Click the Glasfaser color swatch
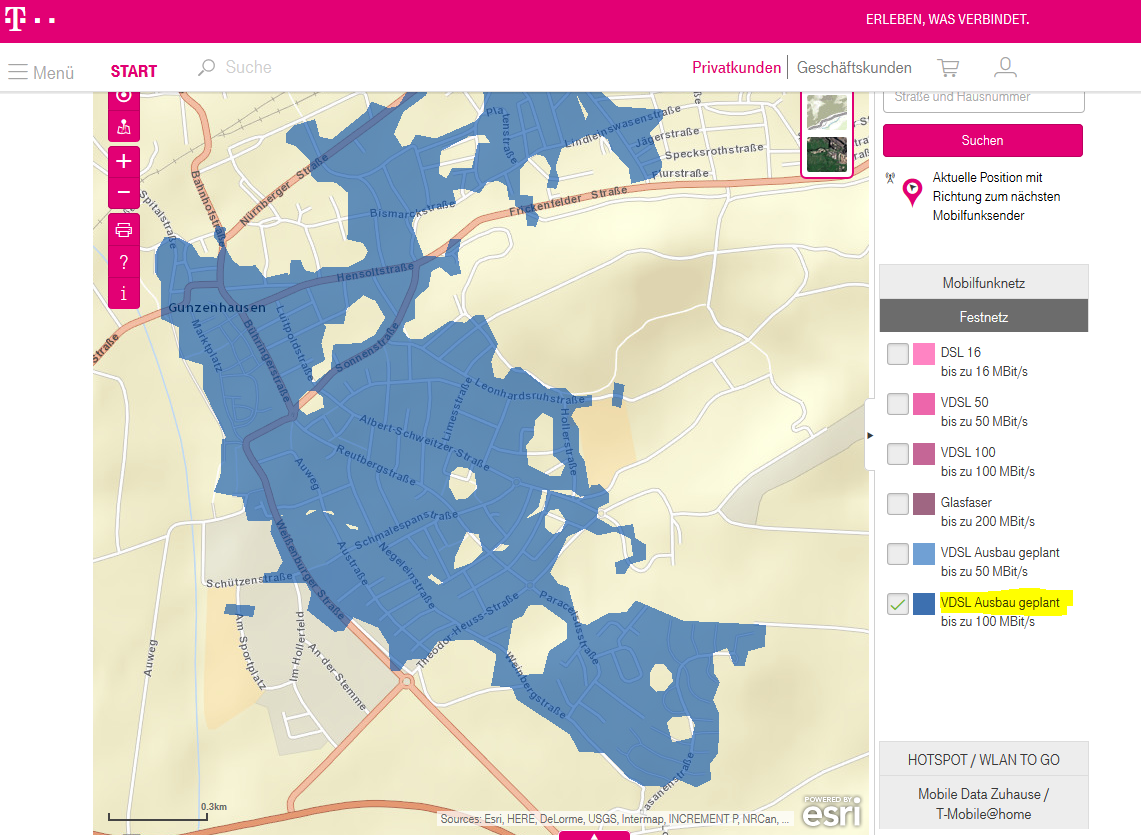 coord(923,504)
